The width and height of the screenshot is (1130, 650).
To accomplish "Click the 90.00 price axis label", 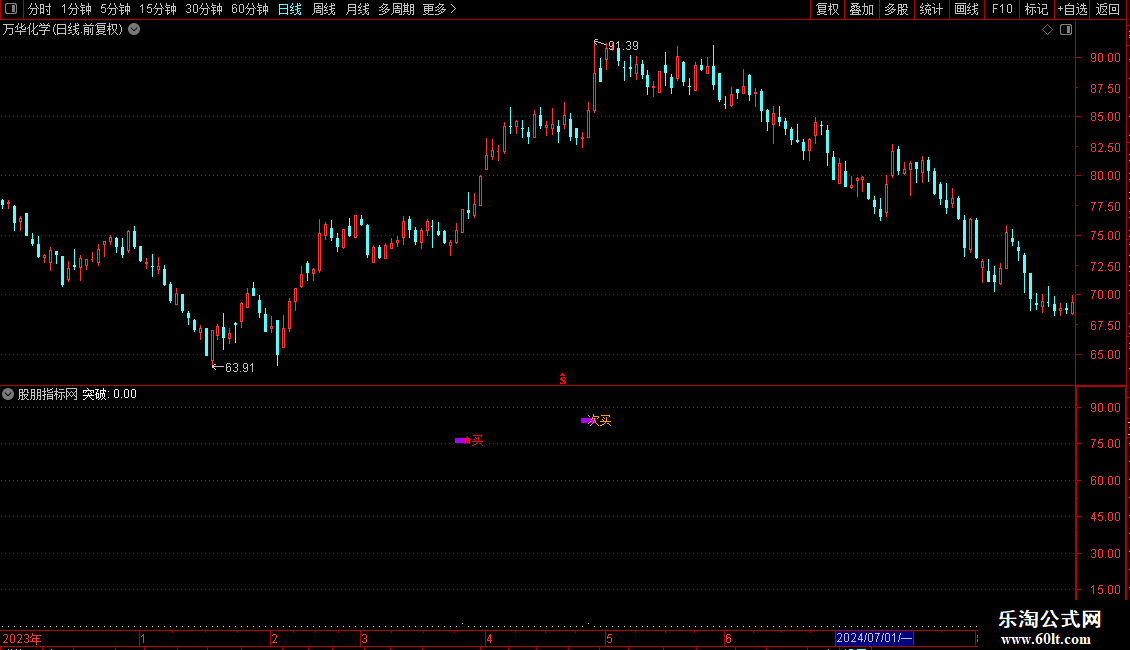I will pos(1105,58).
